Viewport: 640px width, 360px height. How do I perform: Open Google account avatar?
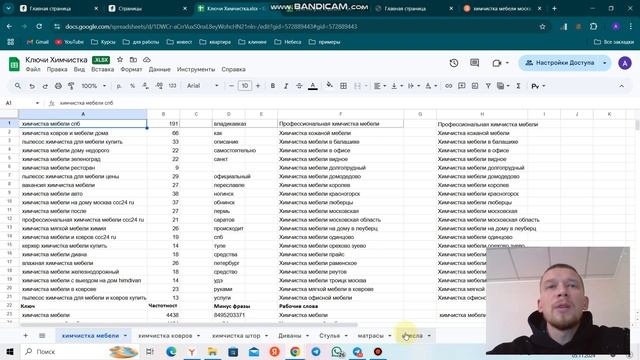(624, 63)
